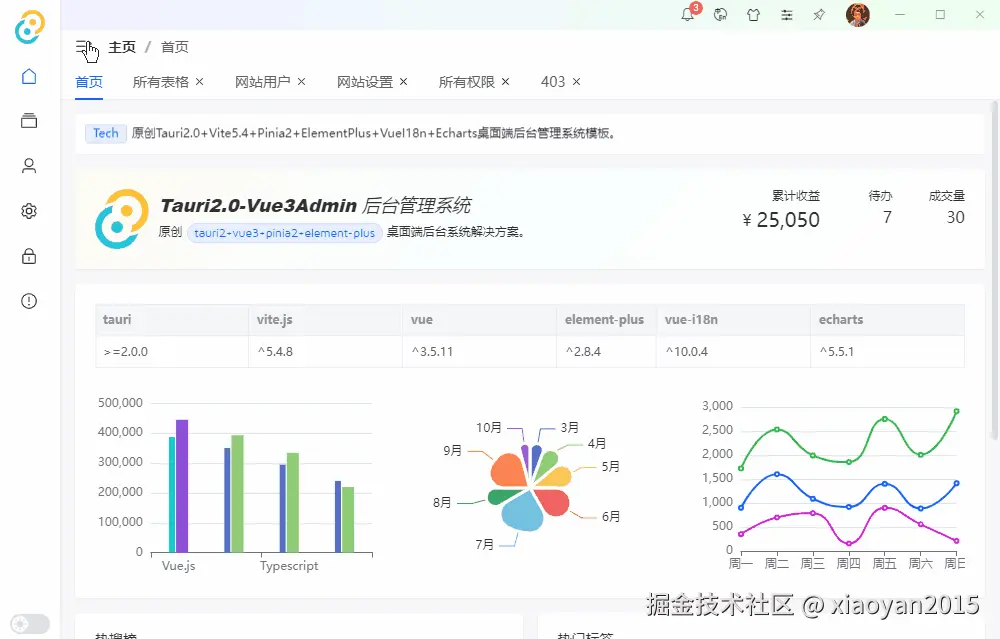Switch language with the globe icon
Screen dimensions: 1000x639
click(721, 15)
